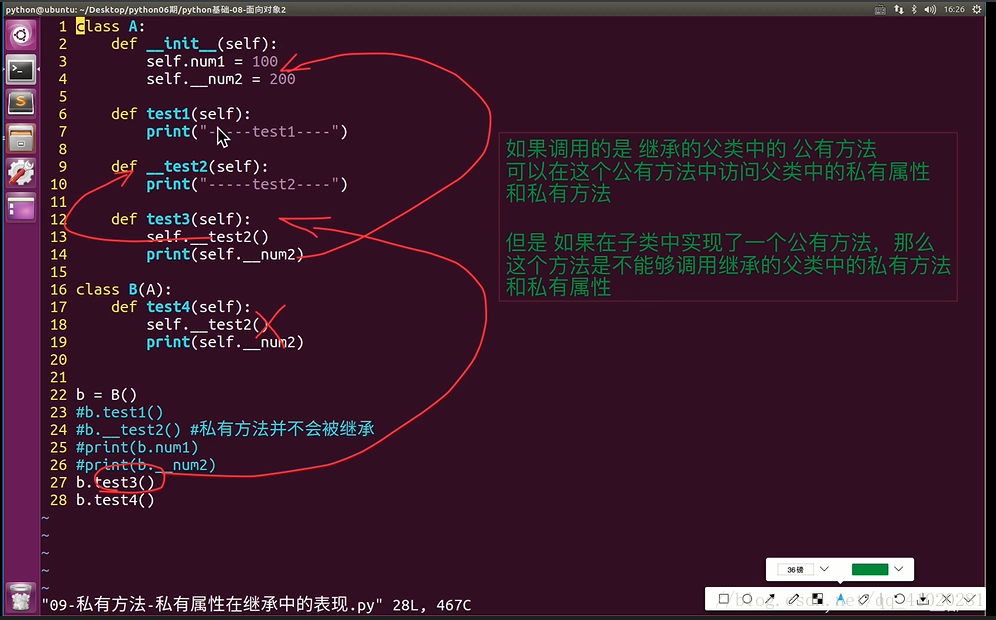This screenshot has width=996, height=620.
Task: Open the keyboard input method indicator
Action: tap(880, 10)
